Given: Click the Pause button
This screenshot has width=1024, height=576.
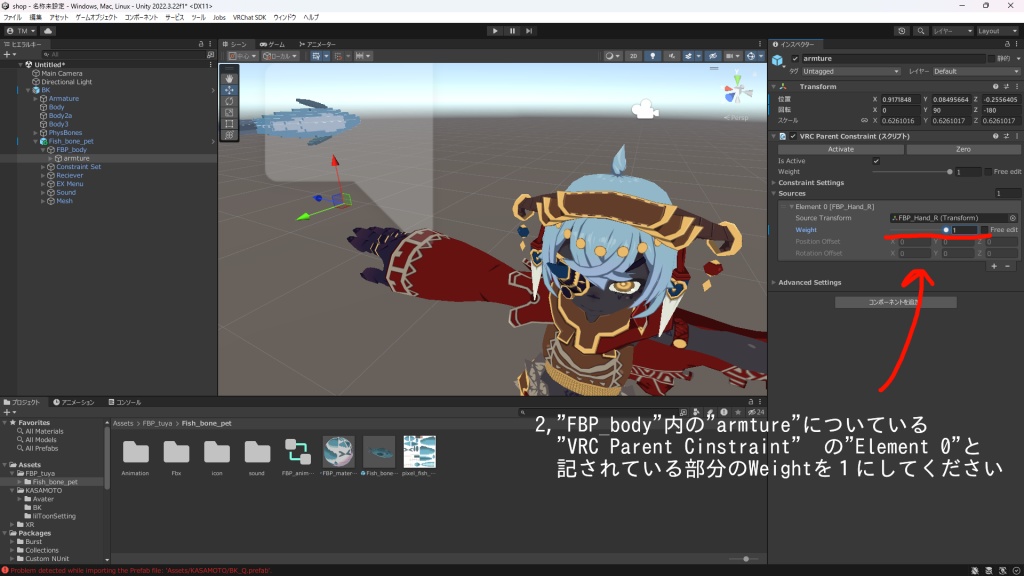Looking at the screenshot, I should (512, 31).
